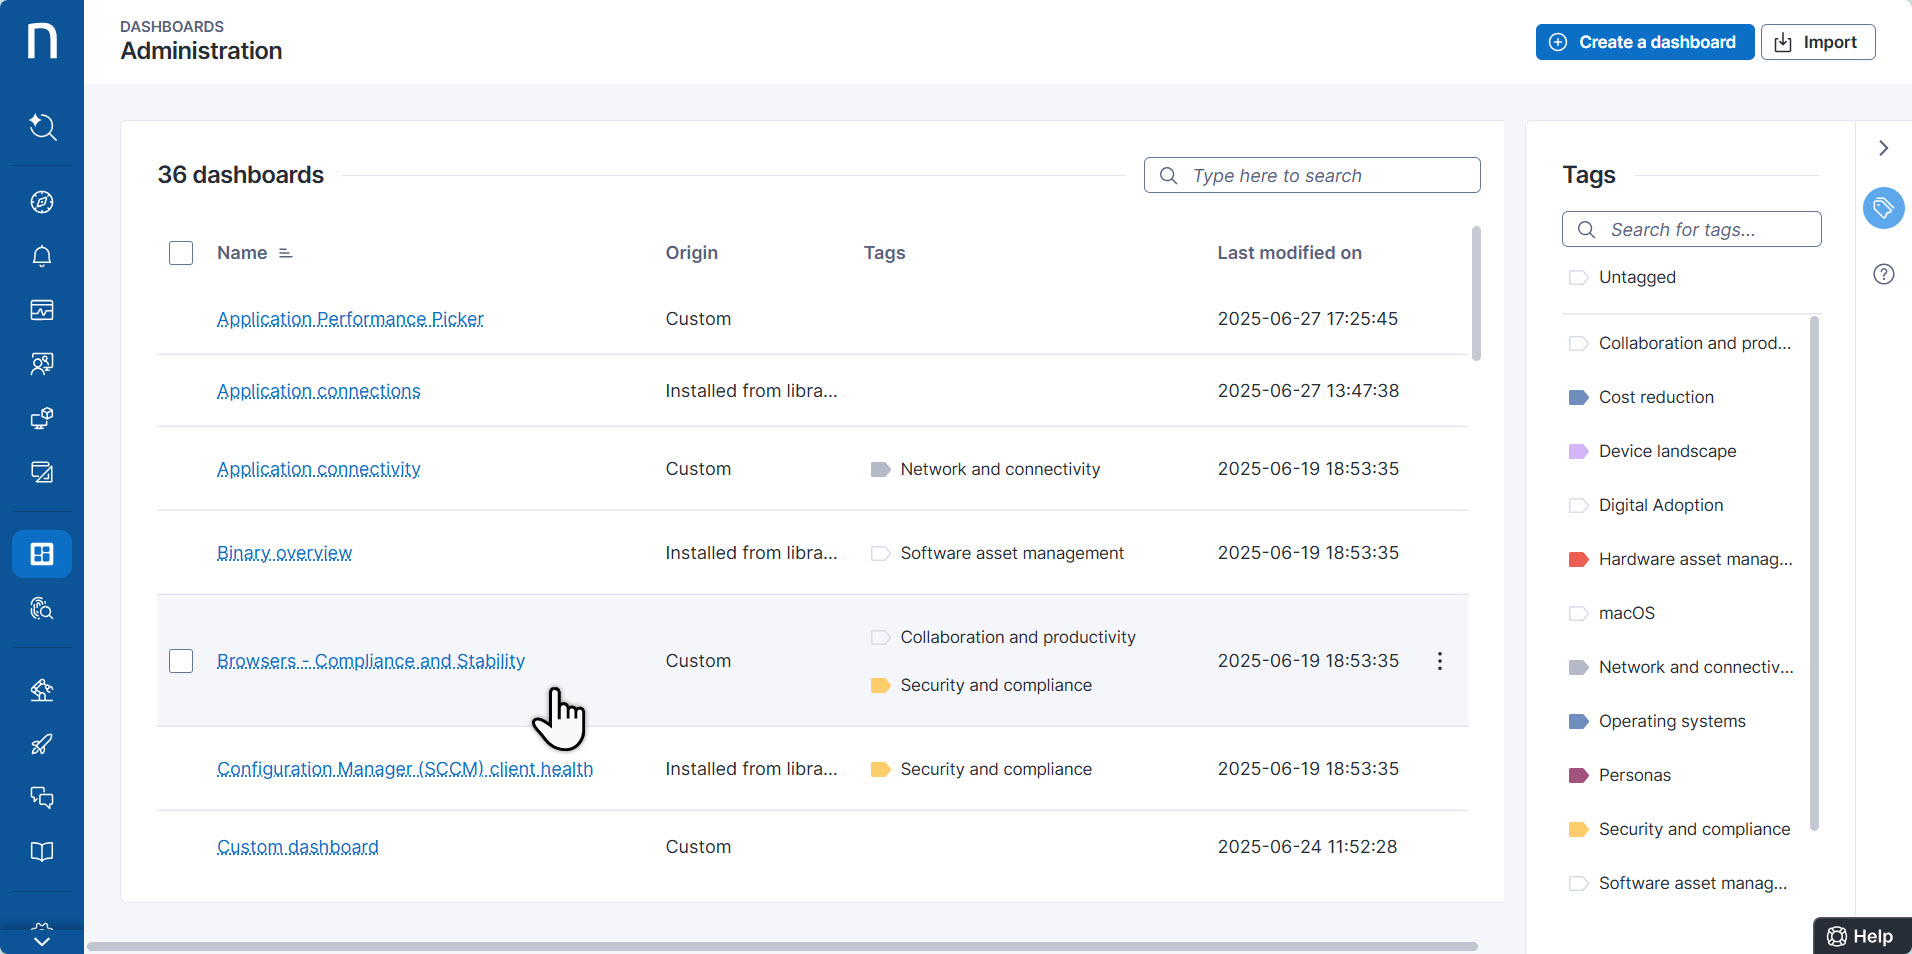Open the help question mark icon
Screen dimensions: 1912x954
tap(1883, 274)
